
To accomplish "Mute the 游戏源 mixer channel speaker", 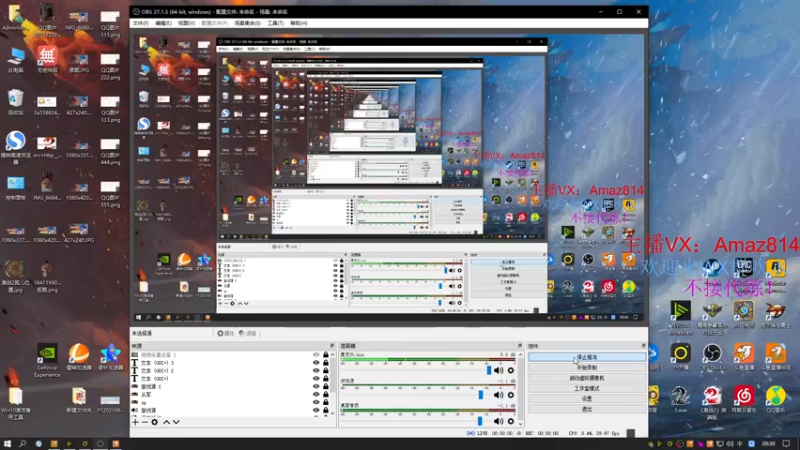I will click(x=498, y=395).
